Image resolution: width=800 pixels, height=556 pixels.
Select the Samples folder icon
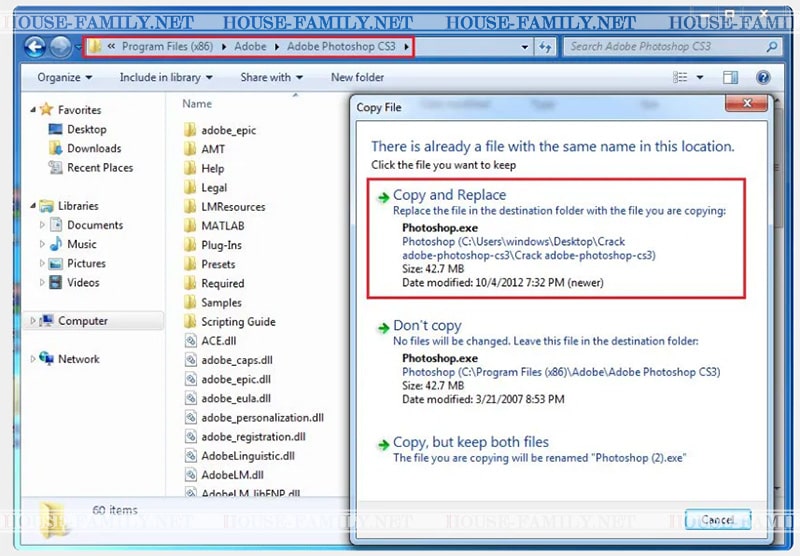point(190,302)
